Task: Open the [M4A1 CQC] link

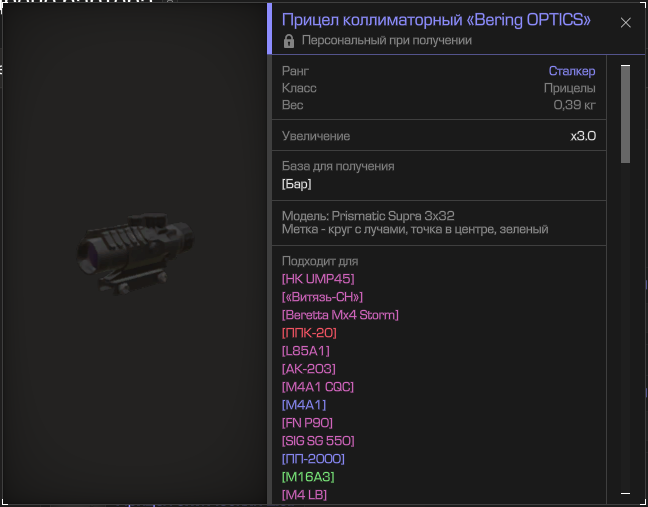Action: click(x=318, y=387)
